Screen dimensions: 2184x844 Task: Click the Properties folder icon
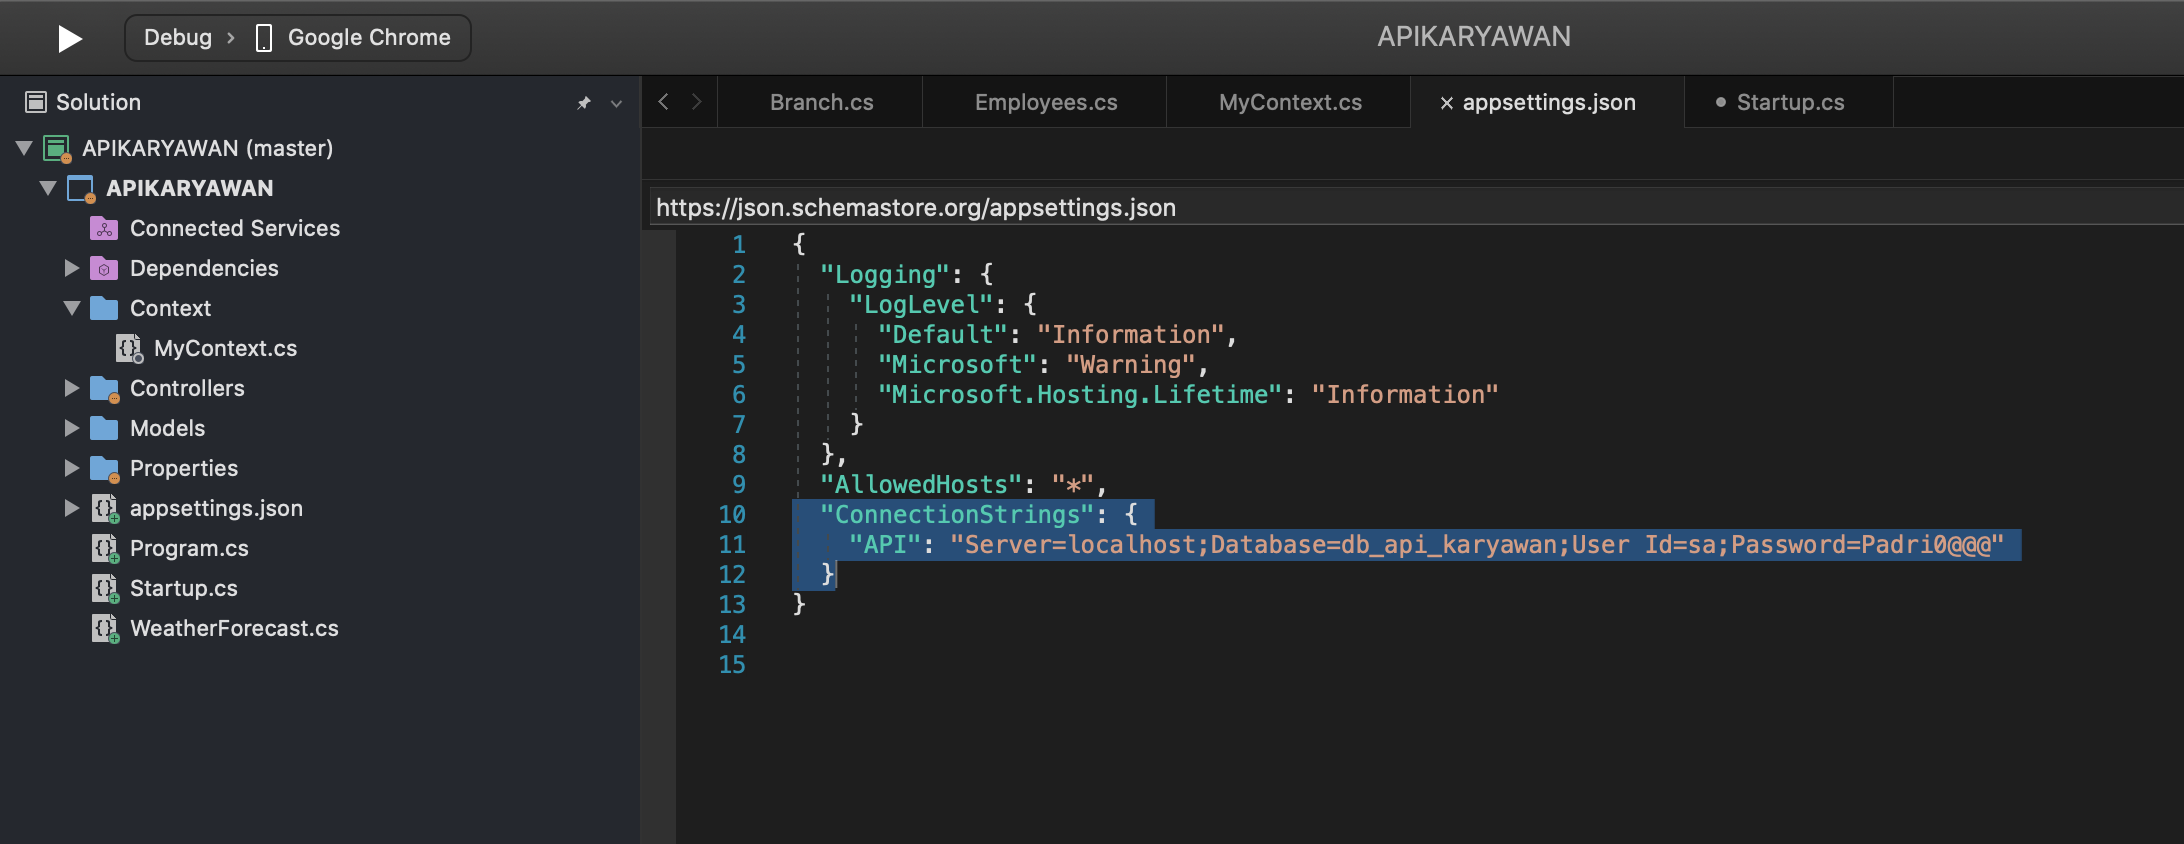point(104,469)
